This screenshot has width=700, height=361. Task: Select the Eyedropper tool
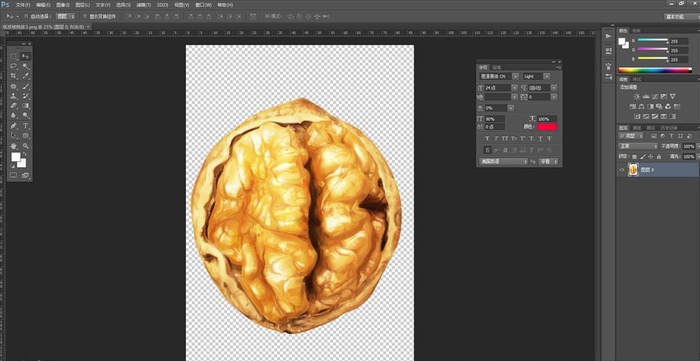click(x=25, y=76)
